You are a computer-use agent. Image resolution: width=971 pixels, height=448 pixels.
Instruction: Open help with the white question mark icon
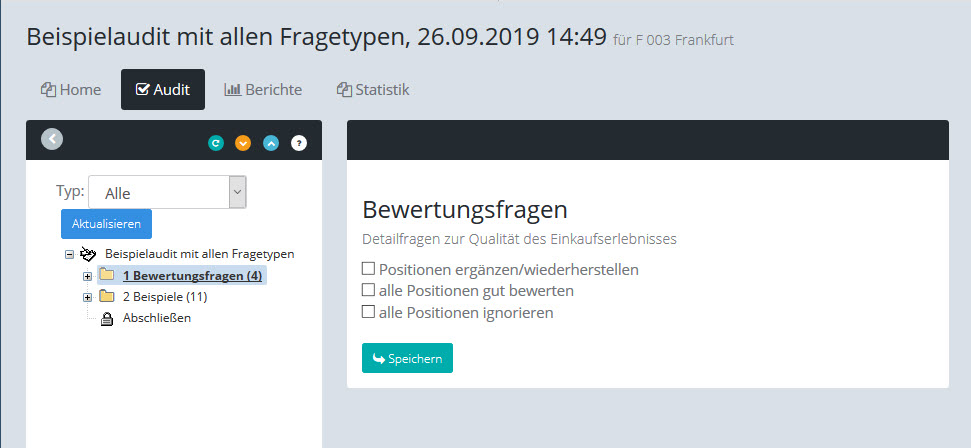click(299, 143)
